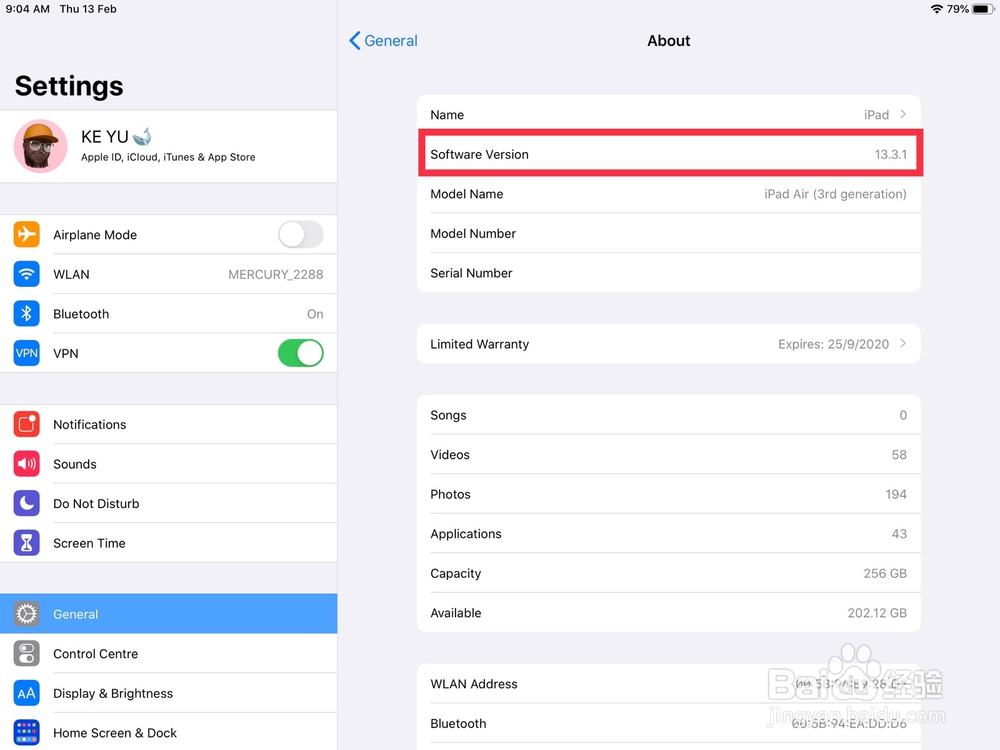The height and width of the screenshot is (750, 1000).
Task: Tap the Model Name row
Action: [x=669, y=193]
